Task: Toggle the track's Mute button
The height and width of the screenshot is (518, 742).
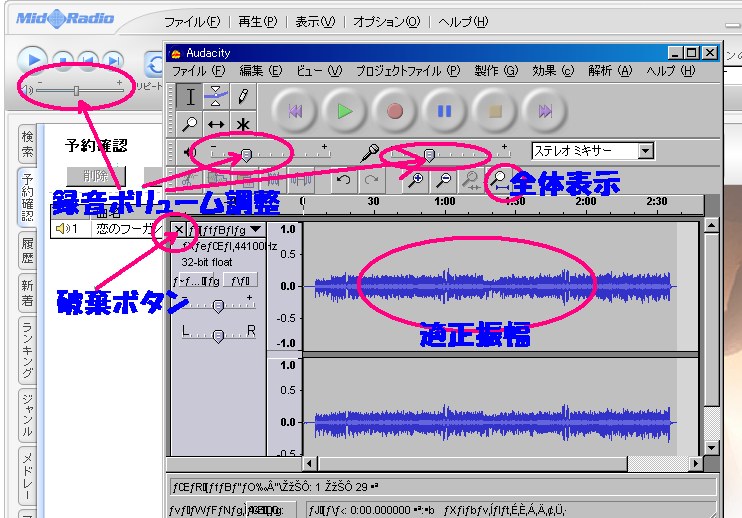Action: click(x=197, y=281)
